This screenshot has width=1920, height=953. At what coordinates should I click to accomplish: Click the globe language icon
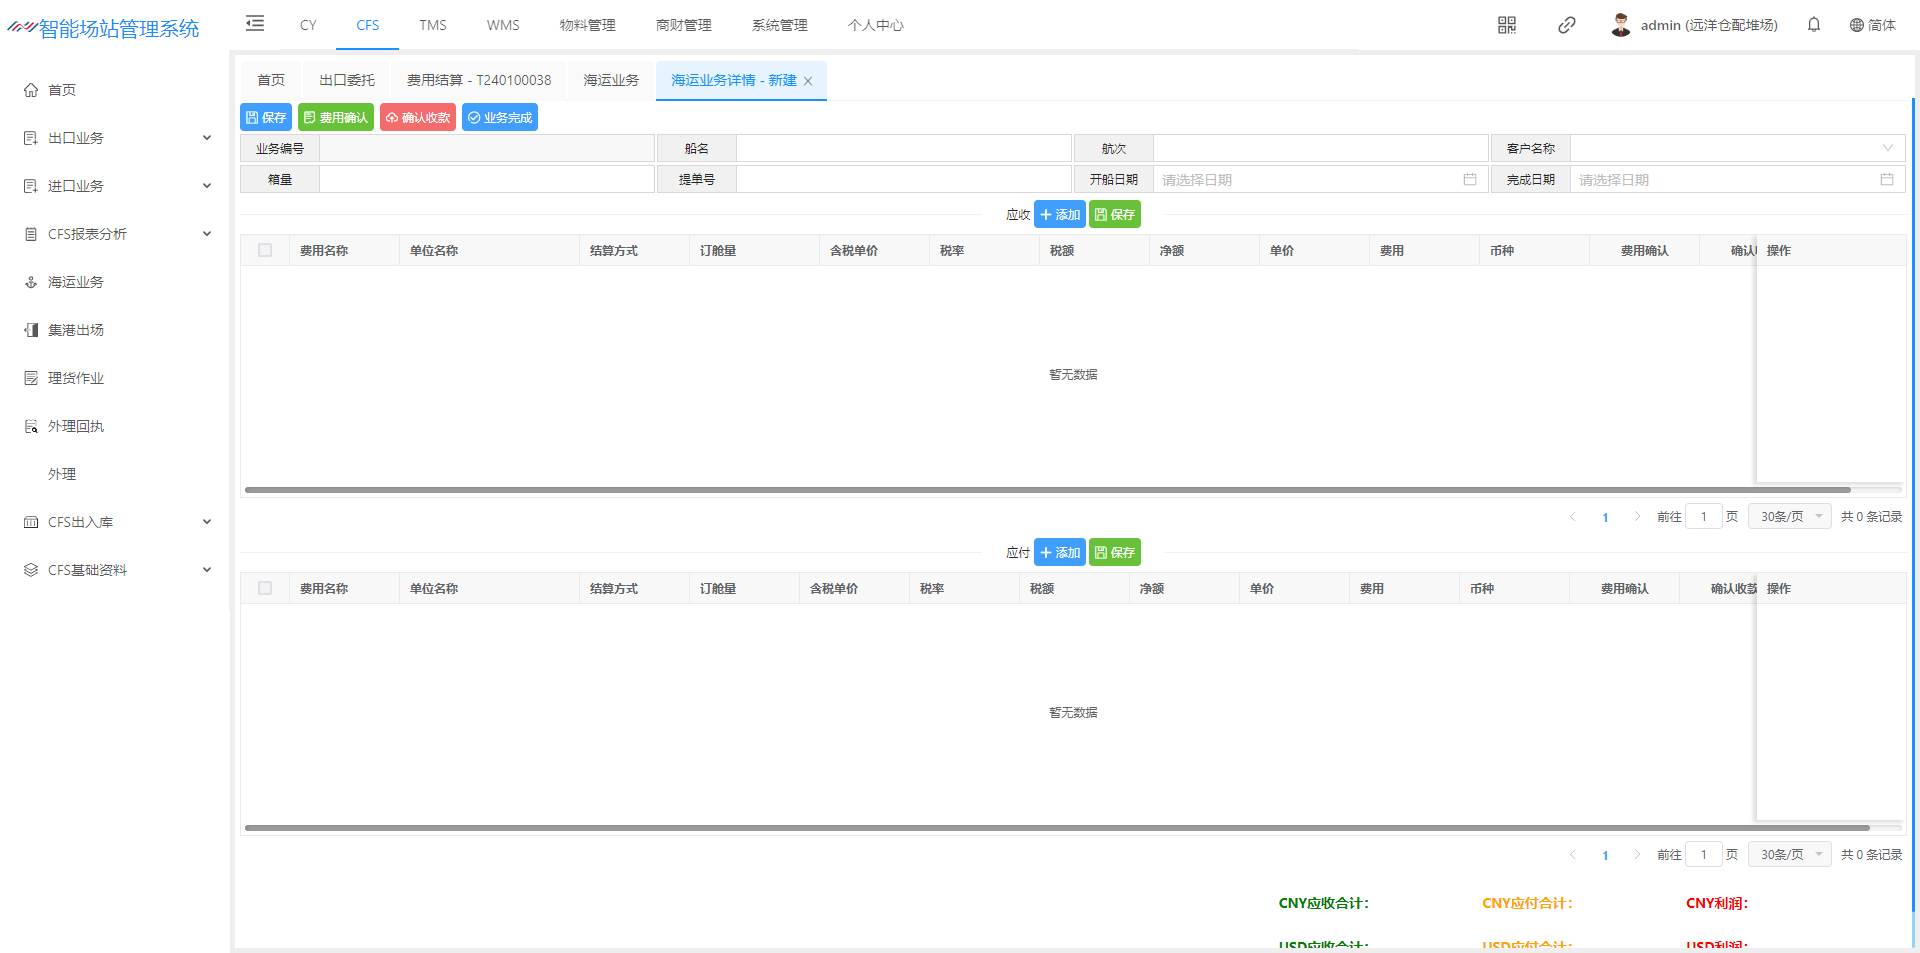1857,25
